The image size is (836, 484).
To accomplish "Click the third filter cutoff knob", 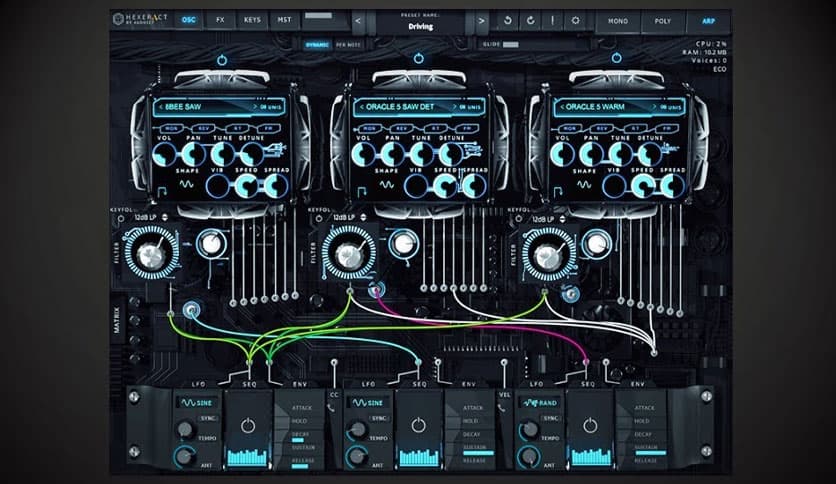I will [x=548, y=255].
